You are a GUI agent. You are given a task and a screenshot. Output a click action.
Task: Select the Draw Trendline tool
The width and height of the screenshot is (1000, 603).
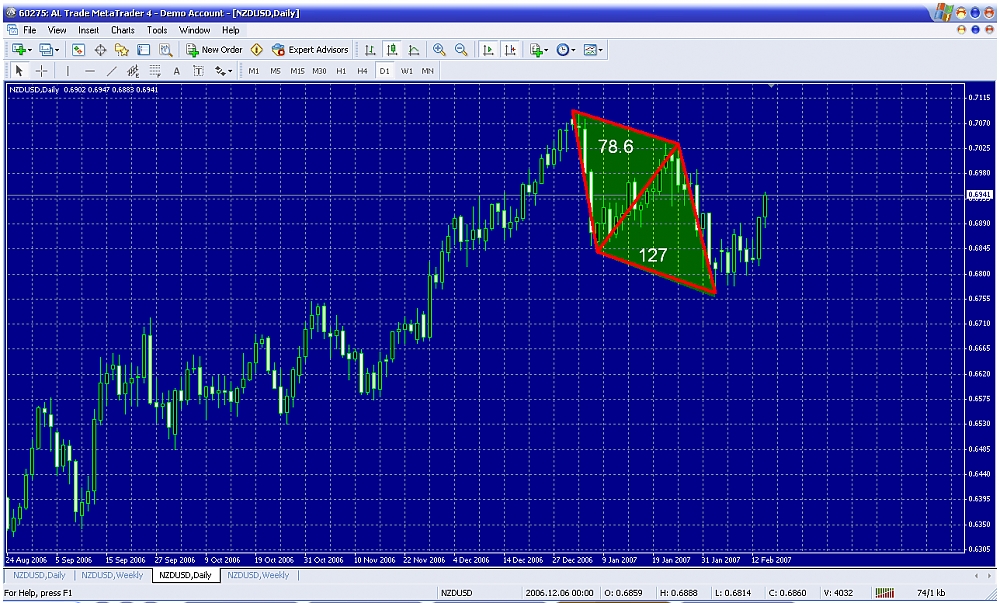[x=111, y=71]
